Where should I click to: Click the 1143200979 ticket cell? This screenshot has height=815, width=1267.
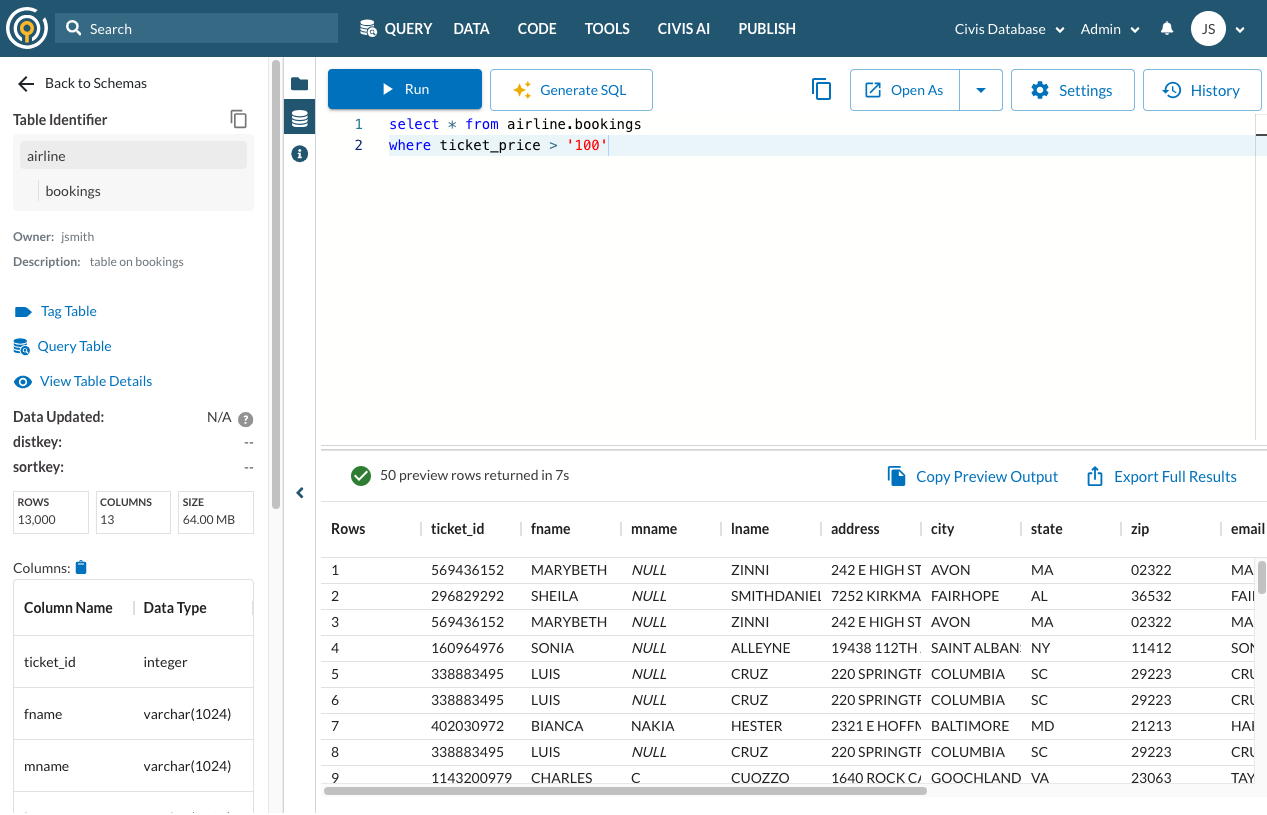coord(472,778)
